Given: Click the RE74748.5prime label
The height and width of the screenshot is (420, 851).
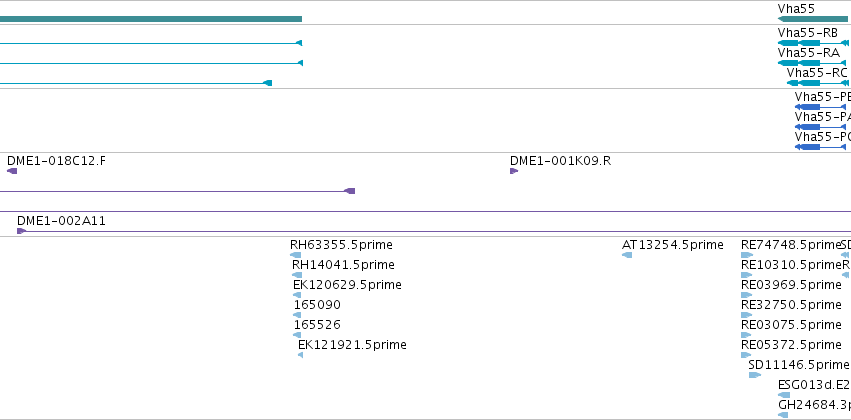Looking at the screenshot, I should pyautogui.click(x=791, y=245).
